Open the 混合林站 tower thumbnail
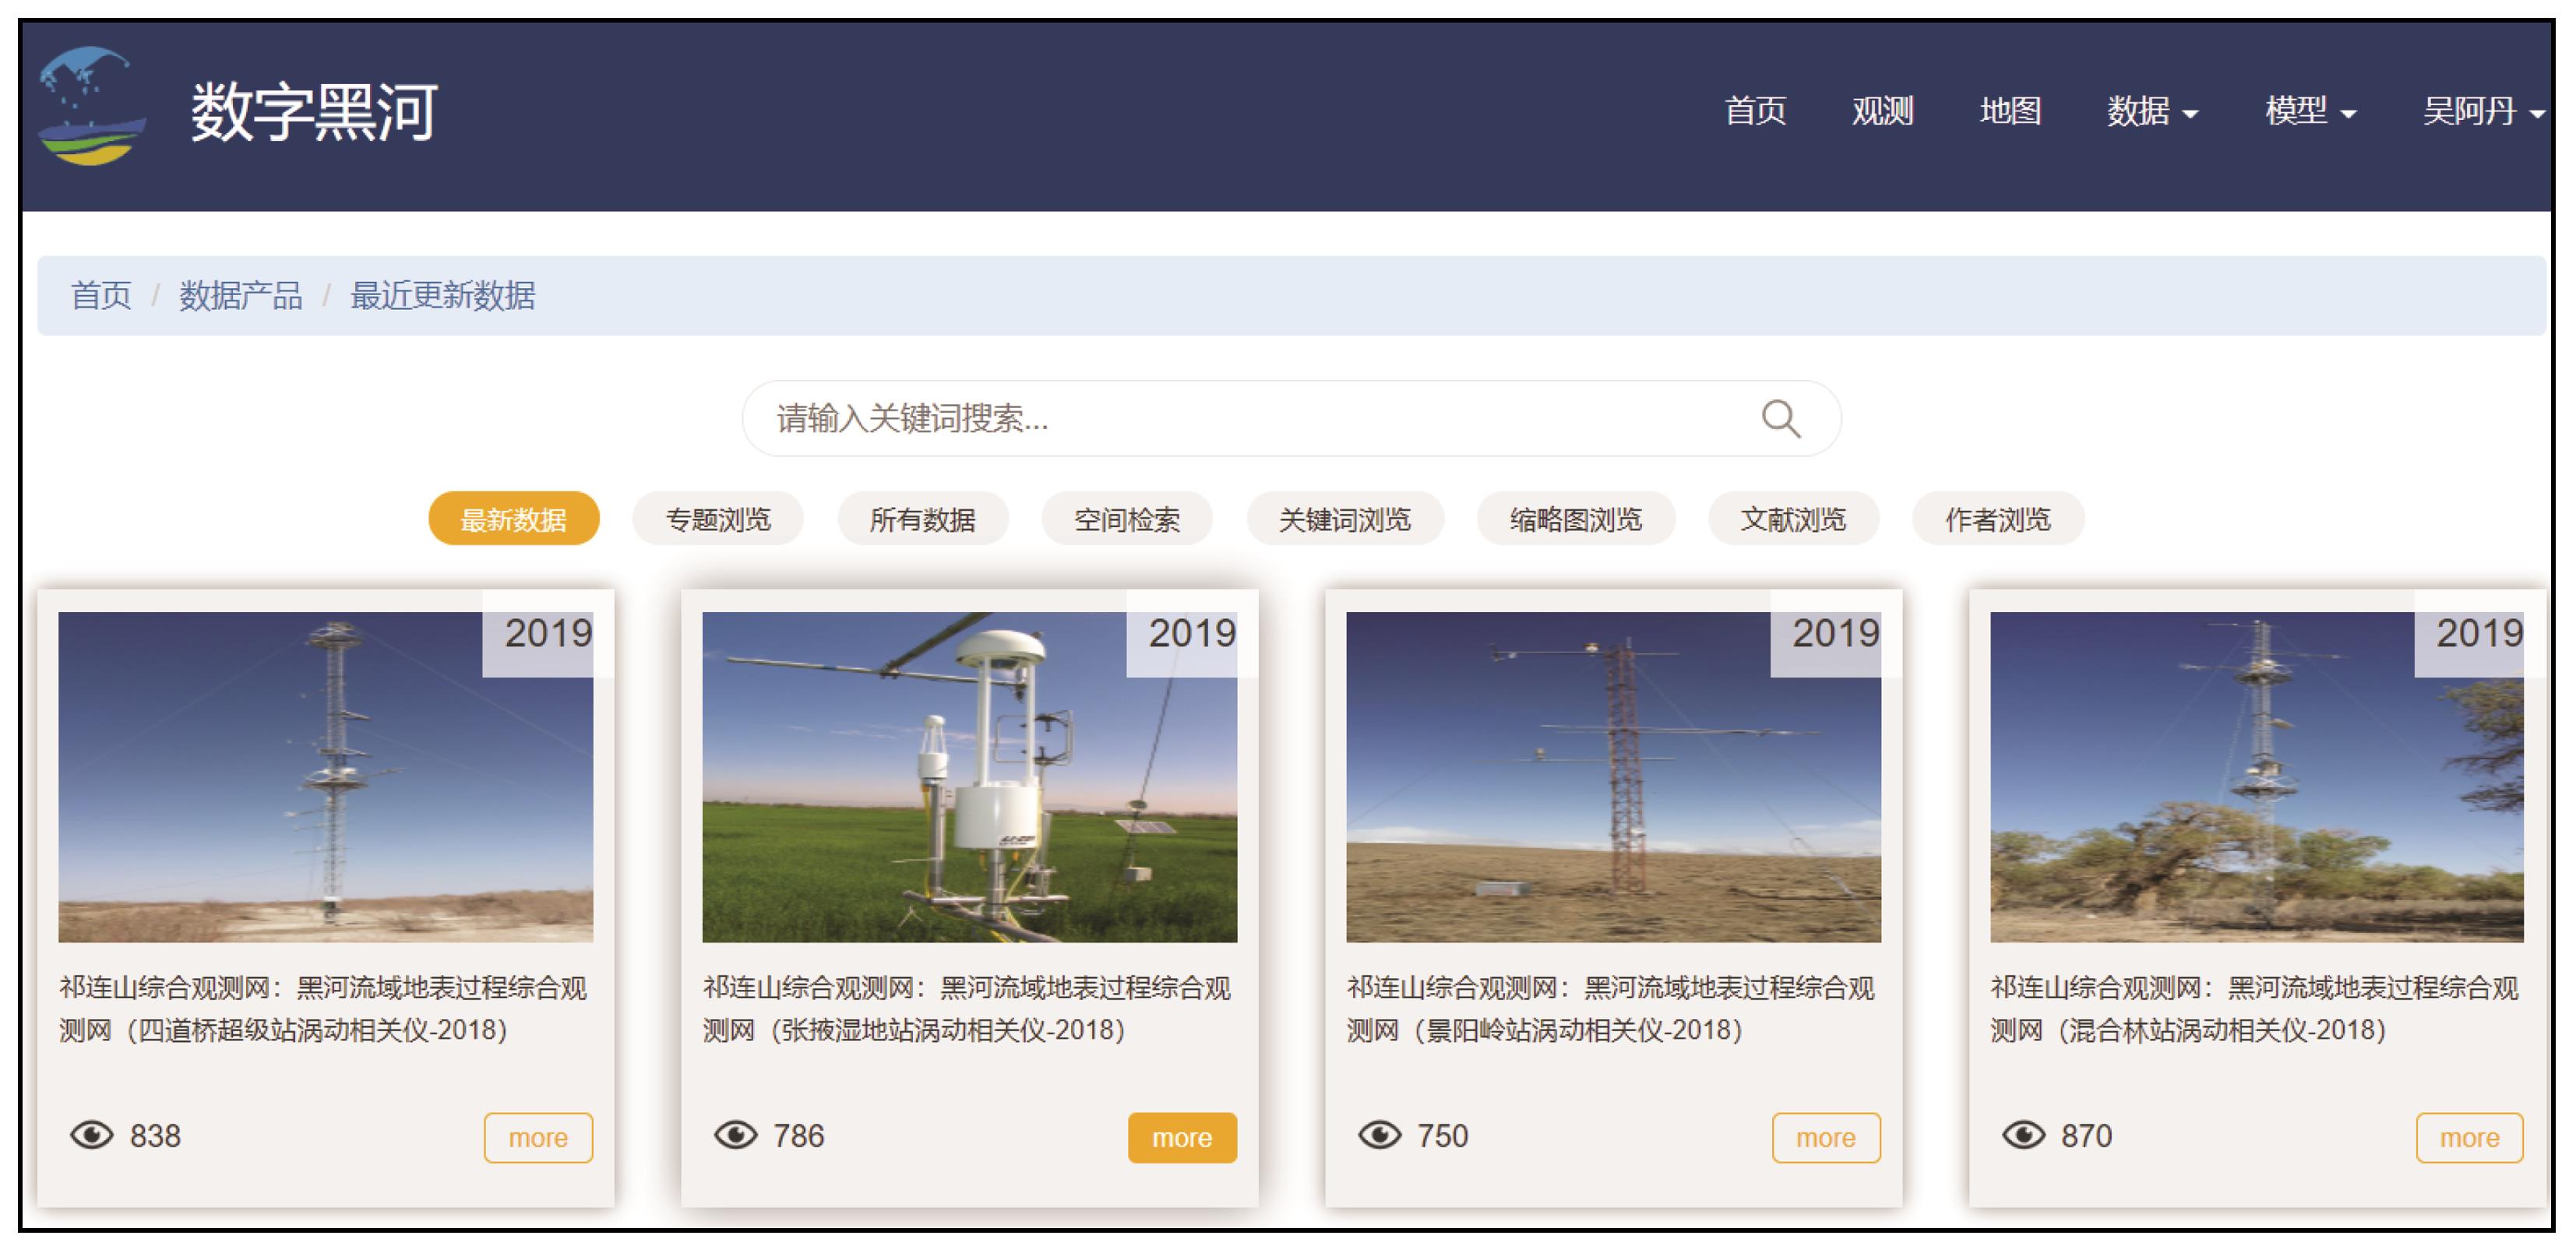Image resolution: width=2576 pixels, height=1246 pixels. [2257, 777]
